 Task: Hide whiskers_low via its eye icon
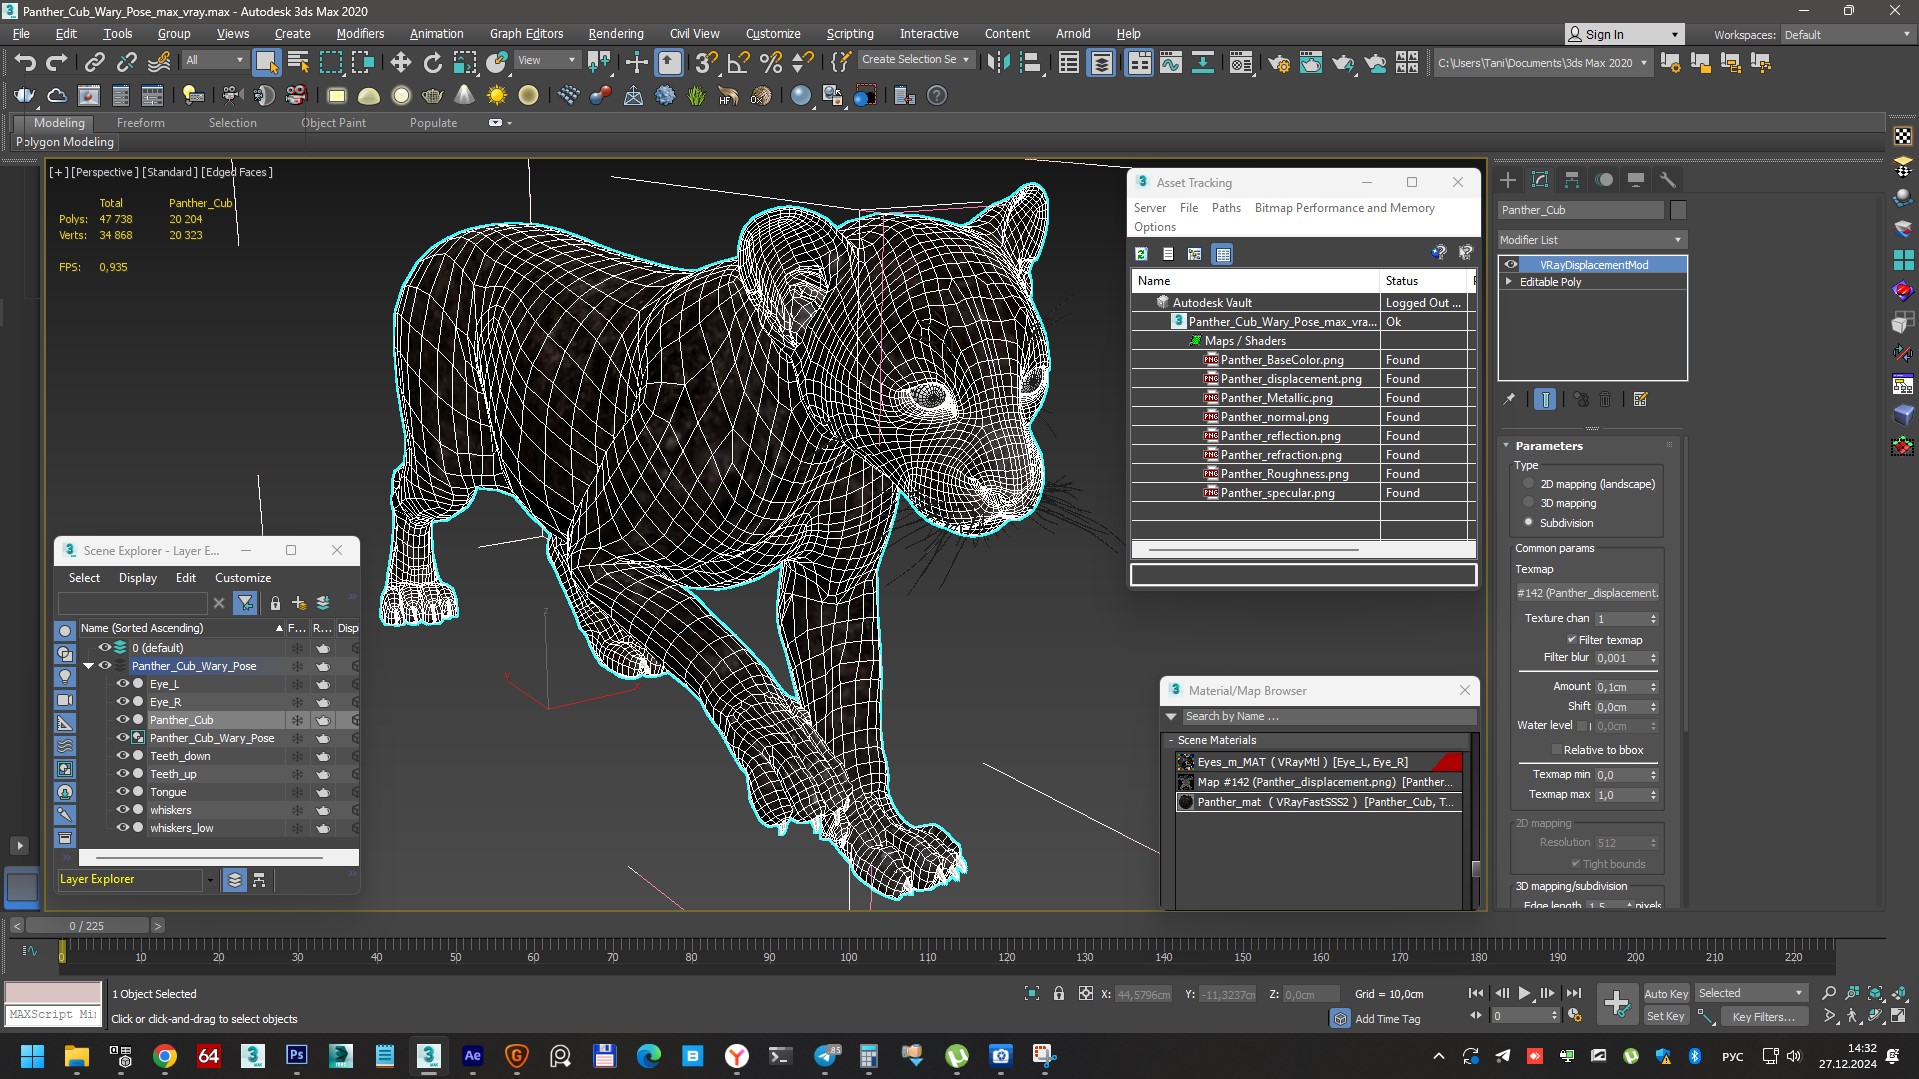pos(123,828)
